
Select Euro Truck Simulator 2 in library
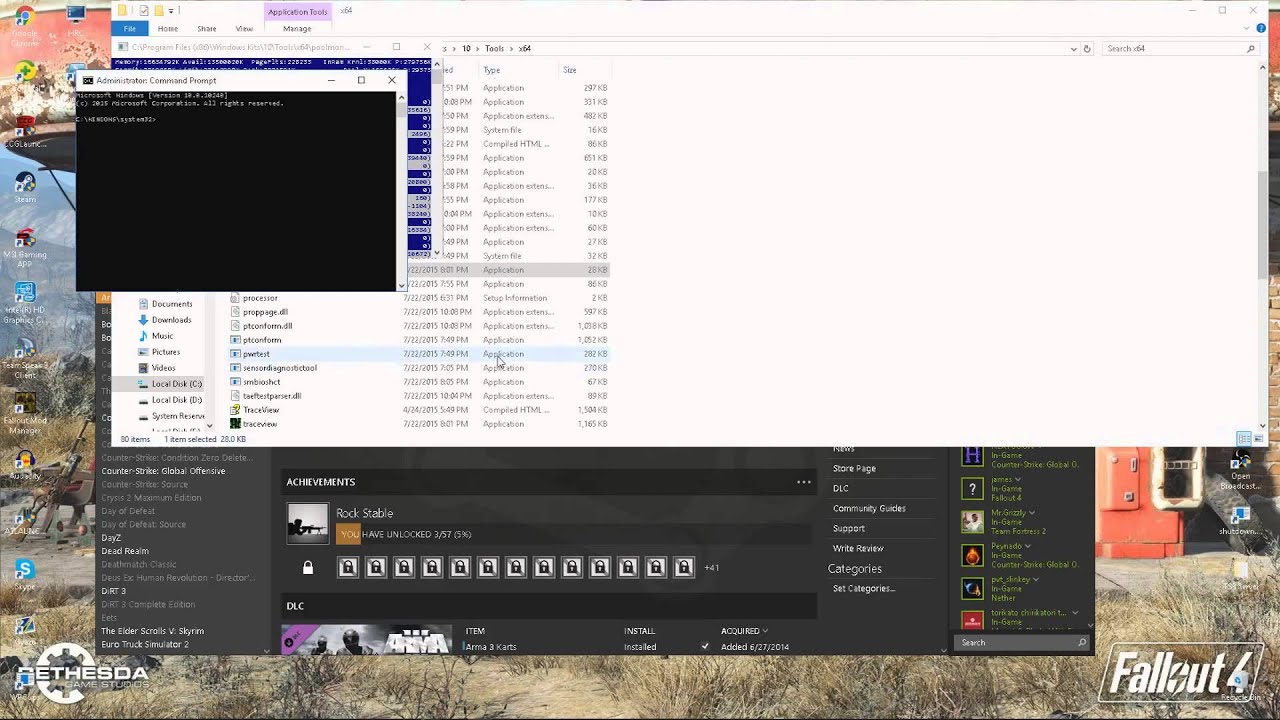[x=145, y=644]
